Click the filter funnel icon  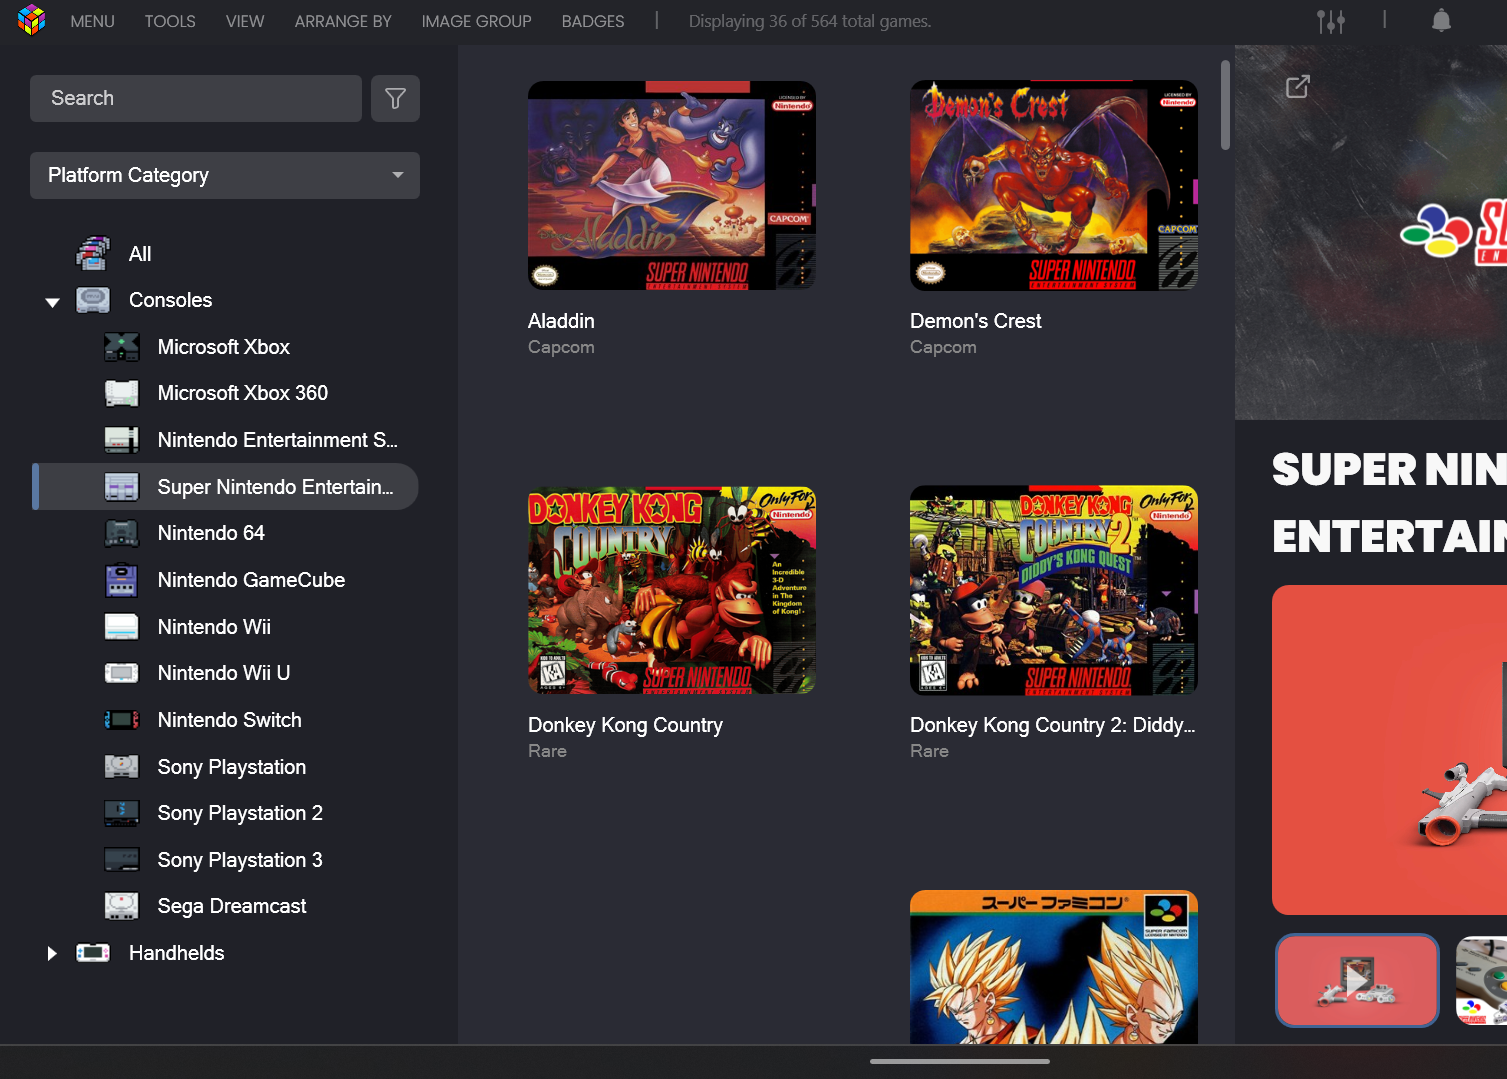pyautogui.click(x=395, y=98)
